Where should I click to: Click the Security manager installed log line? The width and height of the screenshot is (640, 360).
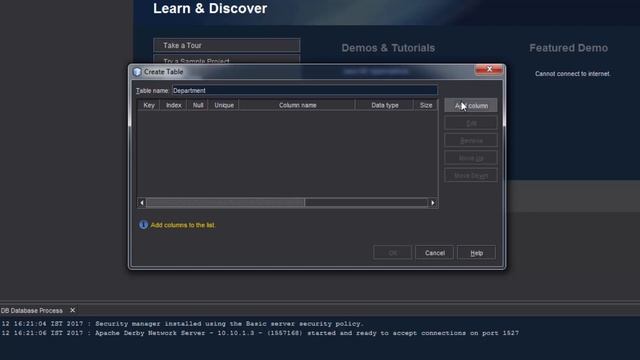click(x=182, y=324)
